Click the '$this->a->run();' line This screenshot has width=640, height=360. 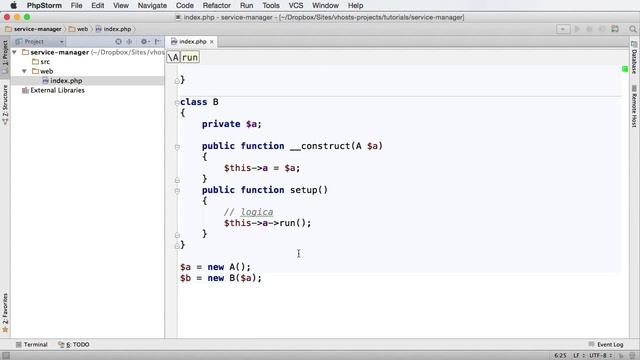tap(267, 223)
